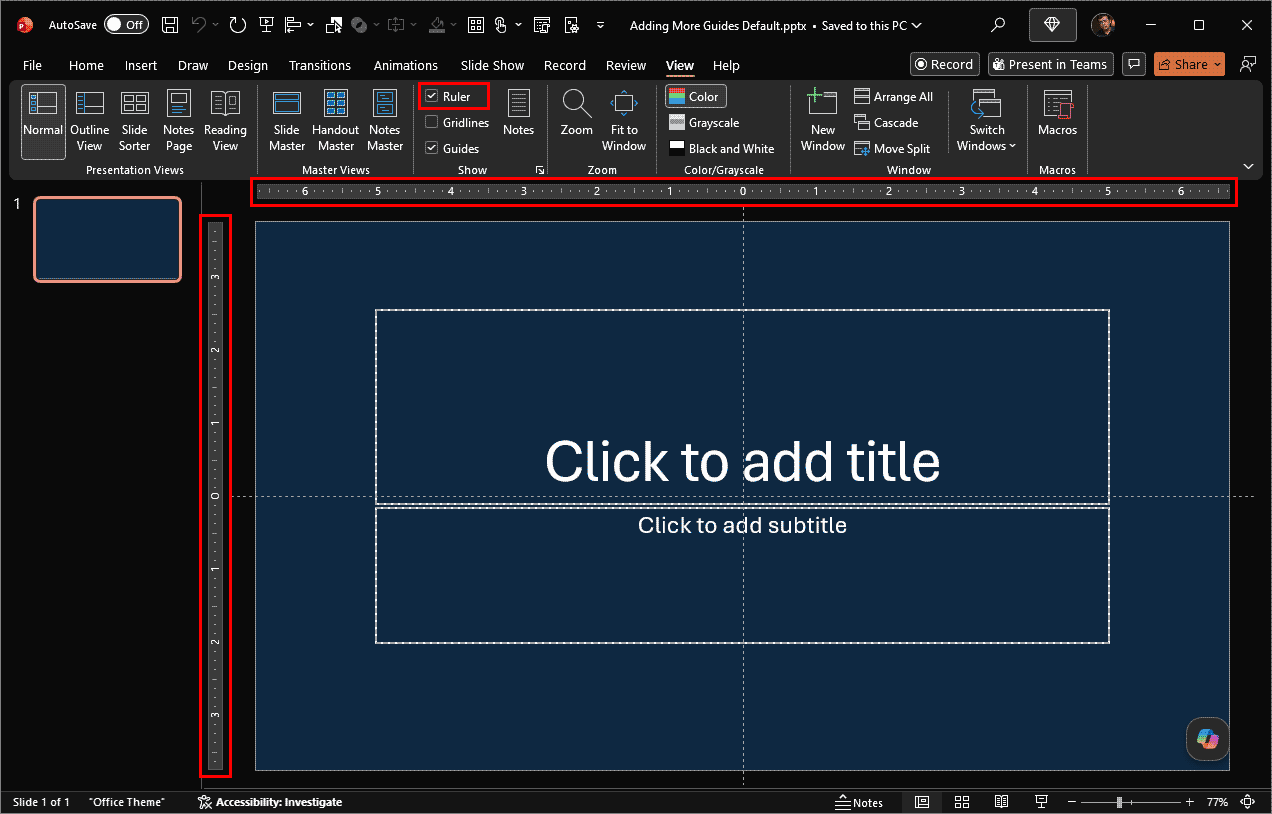This screenshot has height=814, width=1272.
Task: Switch to the Transitions tab
Action: point(320,65)
